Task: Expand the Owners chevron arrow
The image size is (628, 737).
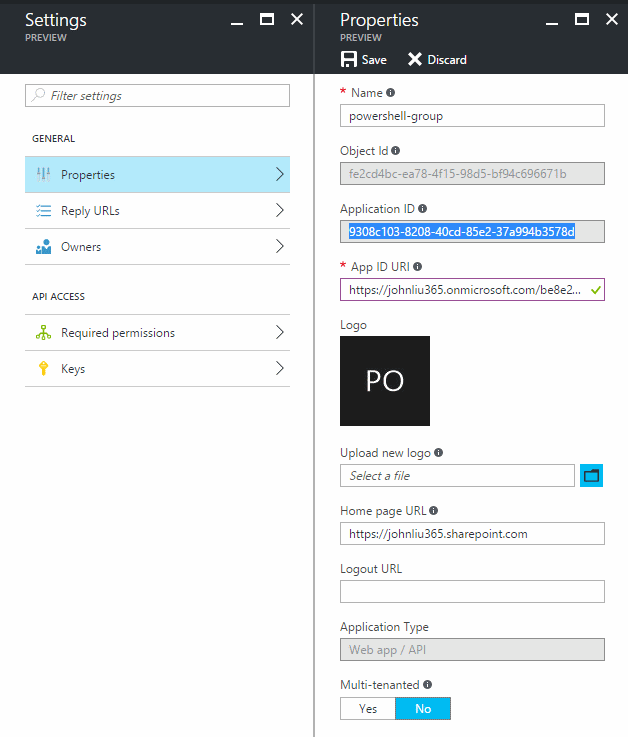Action: tap(279, 247)
